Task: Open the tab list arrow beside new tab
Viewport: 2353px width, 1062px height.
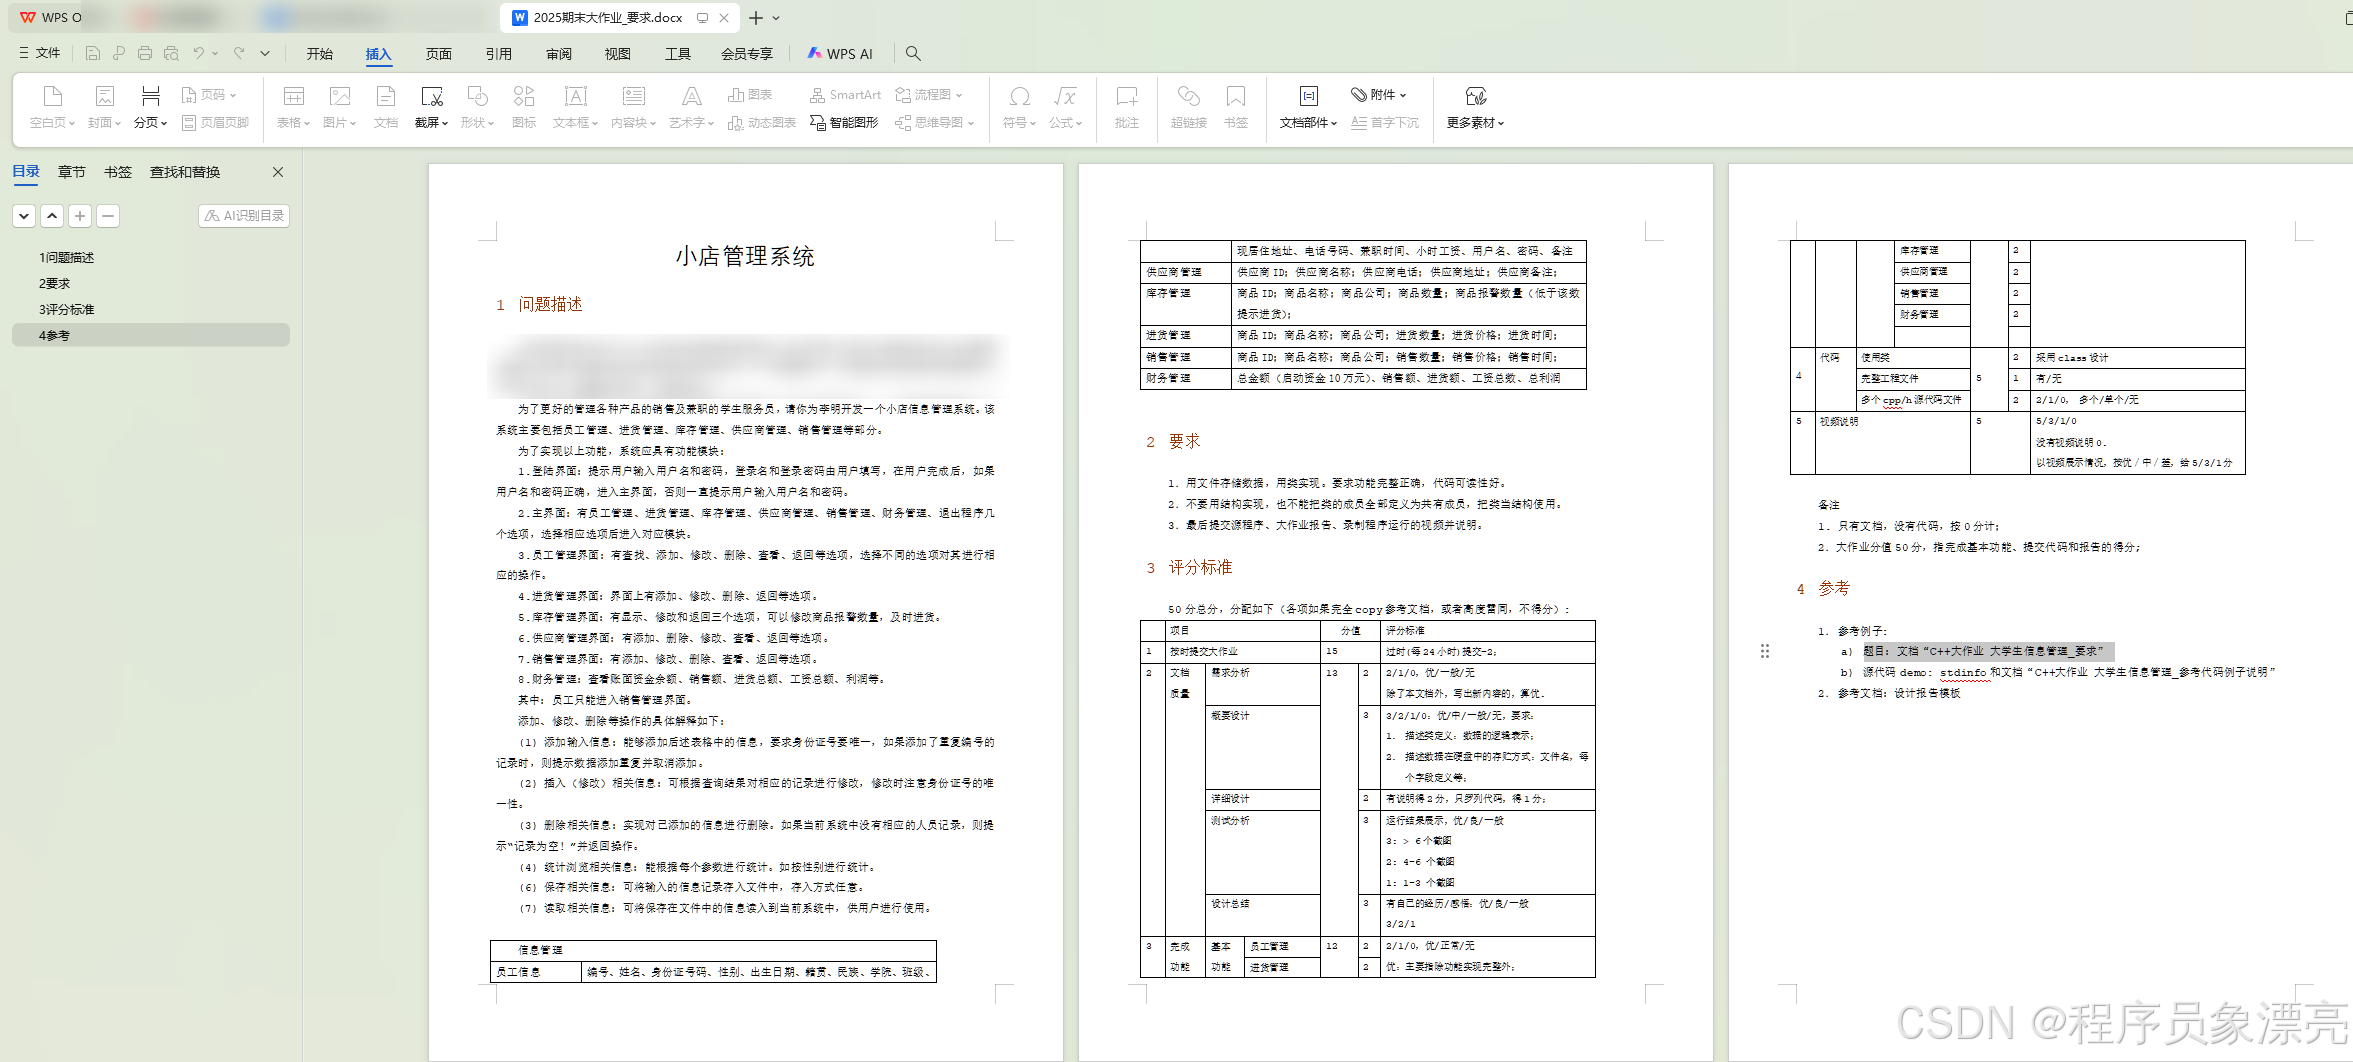Action: pos(776,17)
